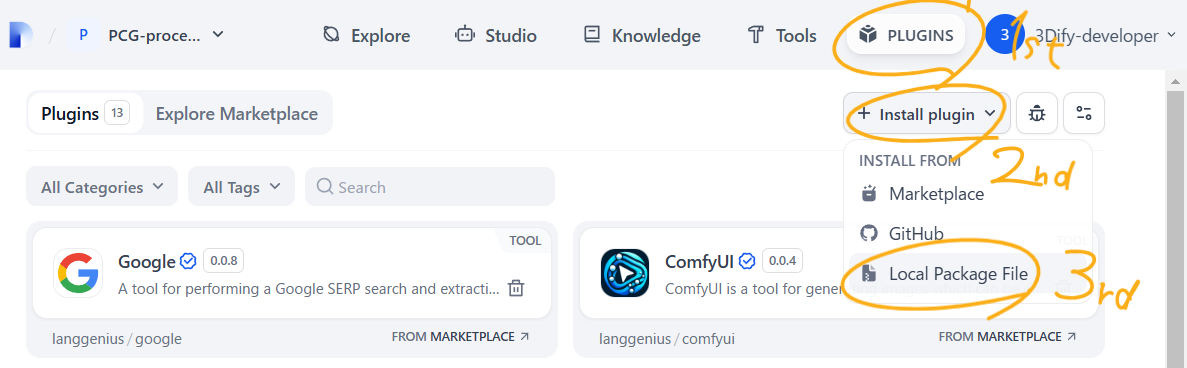Open the Studio section

496,36
